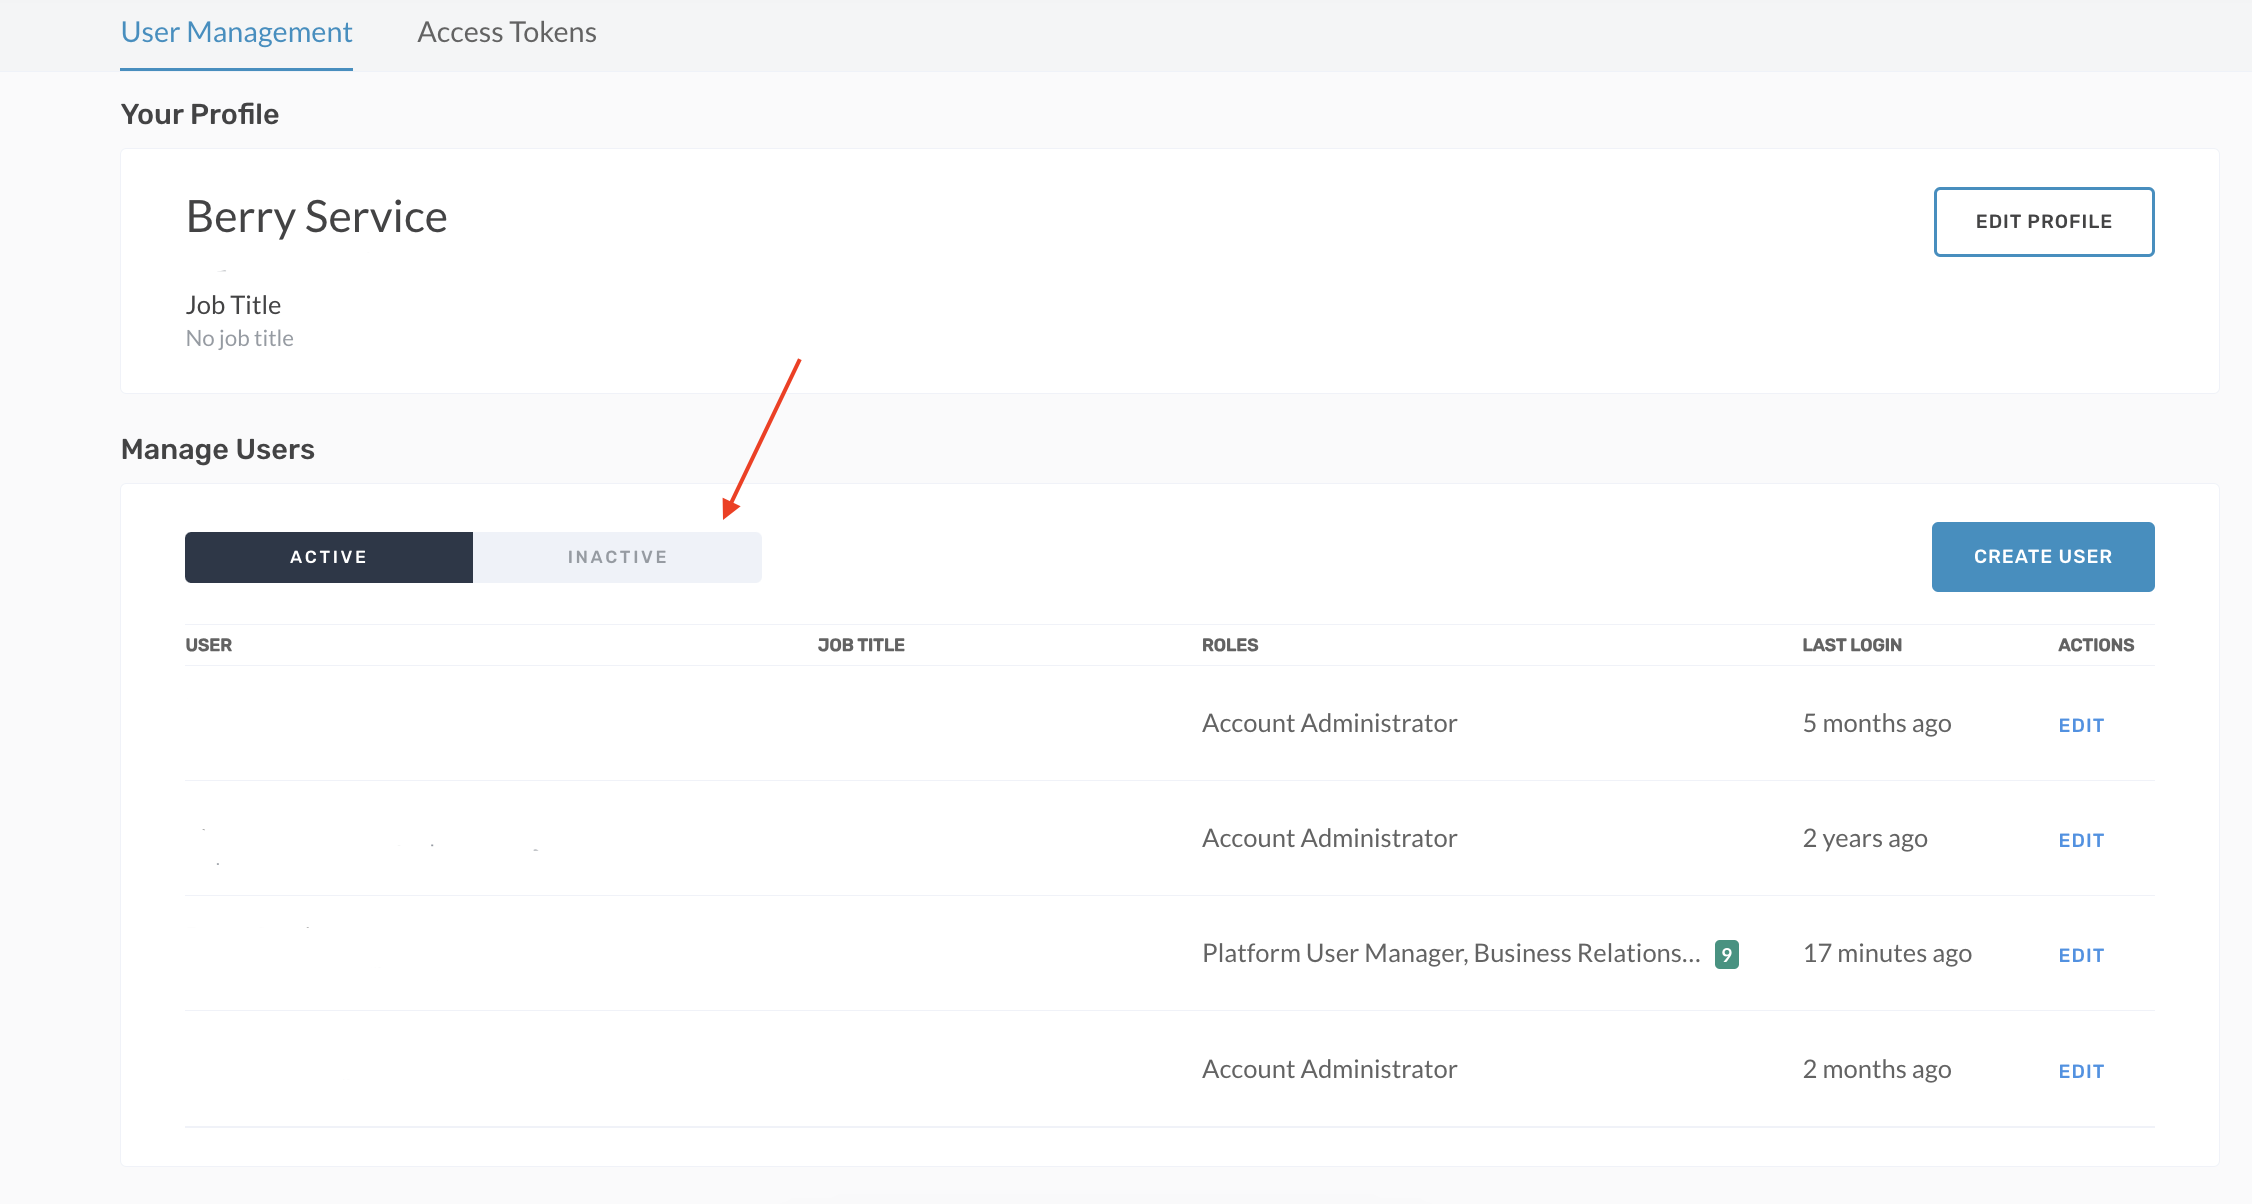Edit the Platform User Manager user
2252x1204 pixels.
pyautogui.click(x=2080, y=954)
